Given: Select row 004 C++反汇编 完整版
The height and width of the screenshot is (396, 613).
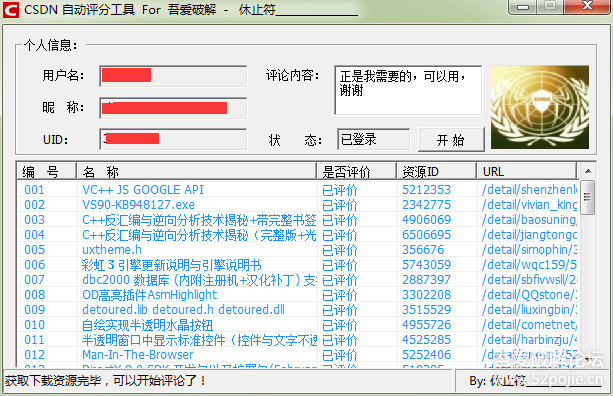Looking at the screenshot, I should coord(297,235).
